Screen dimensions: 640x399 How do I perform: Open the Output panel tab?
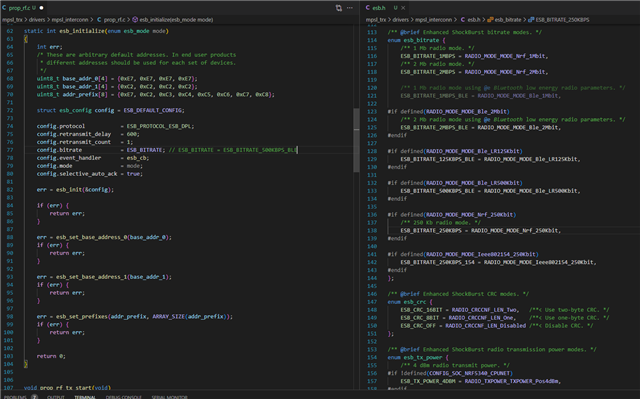pos(56,397)
